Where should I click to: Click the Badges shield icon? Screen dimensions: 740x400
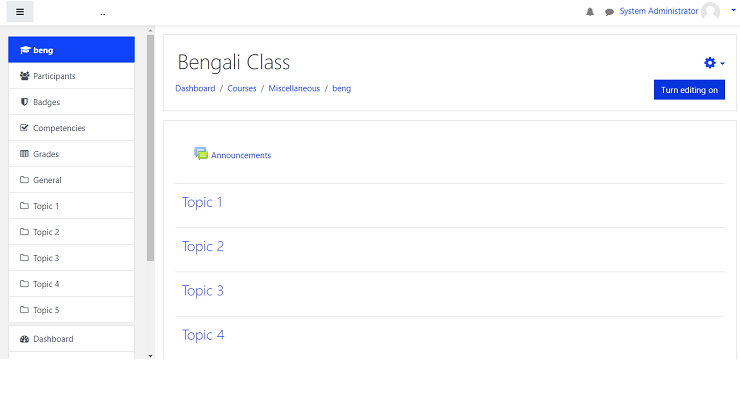coord(24,102)
